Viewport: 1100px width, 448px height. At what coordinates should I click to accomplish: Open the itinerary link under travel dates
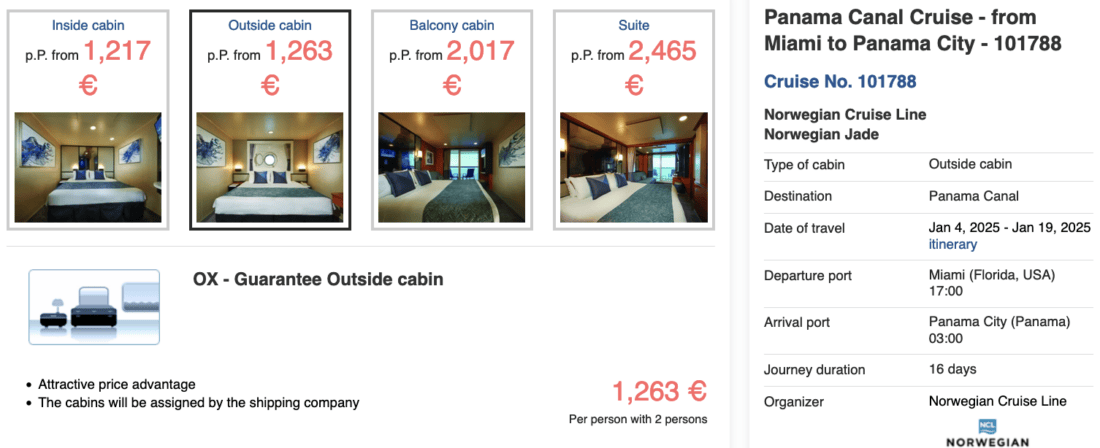(953, 245)
